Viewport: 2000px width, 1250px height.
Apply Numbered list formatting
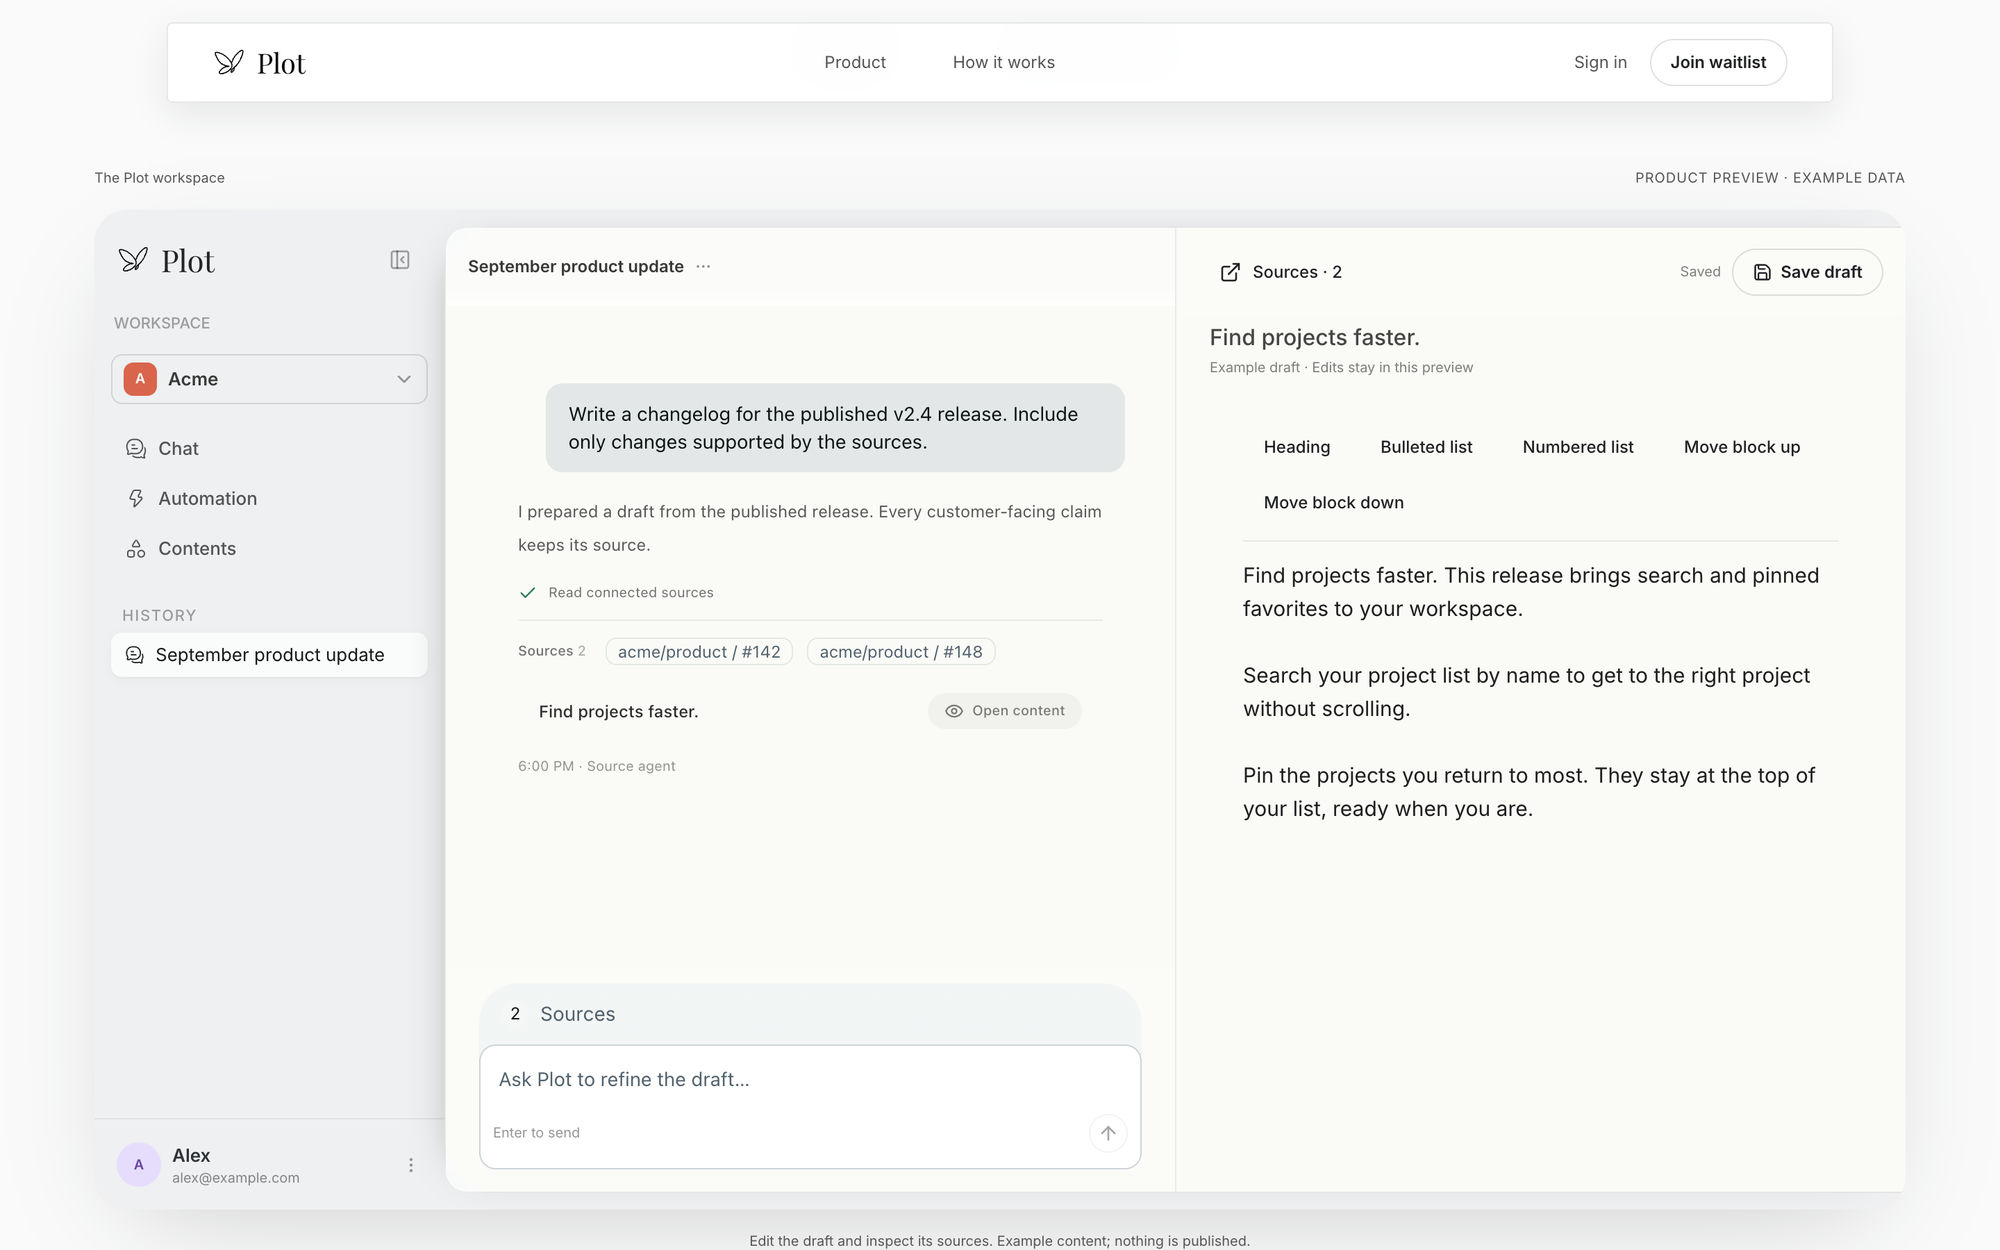(x=1578, y=447)
